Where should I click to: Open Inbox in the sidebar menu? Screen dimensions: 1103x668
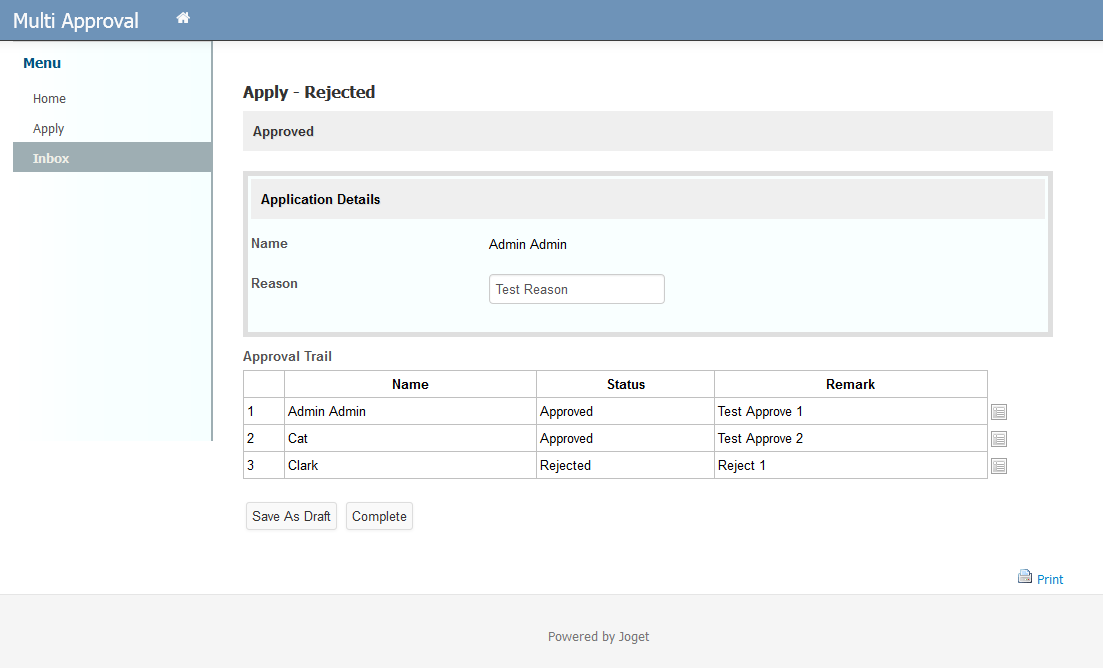(51, 158)
